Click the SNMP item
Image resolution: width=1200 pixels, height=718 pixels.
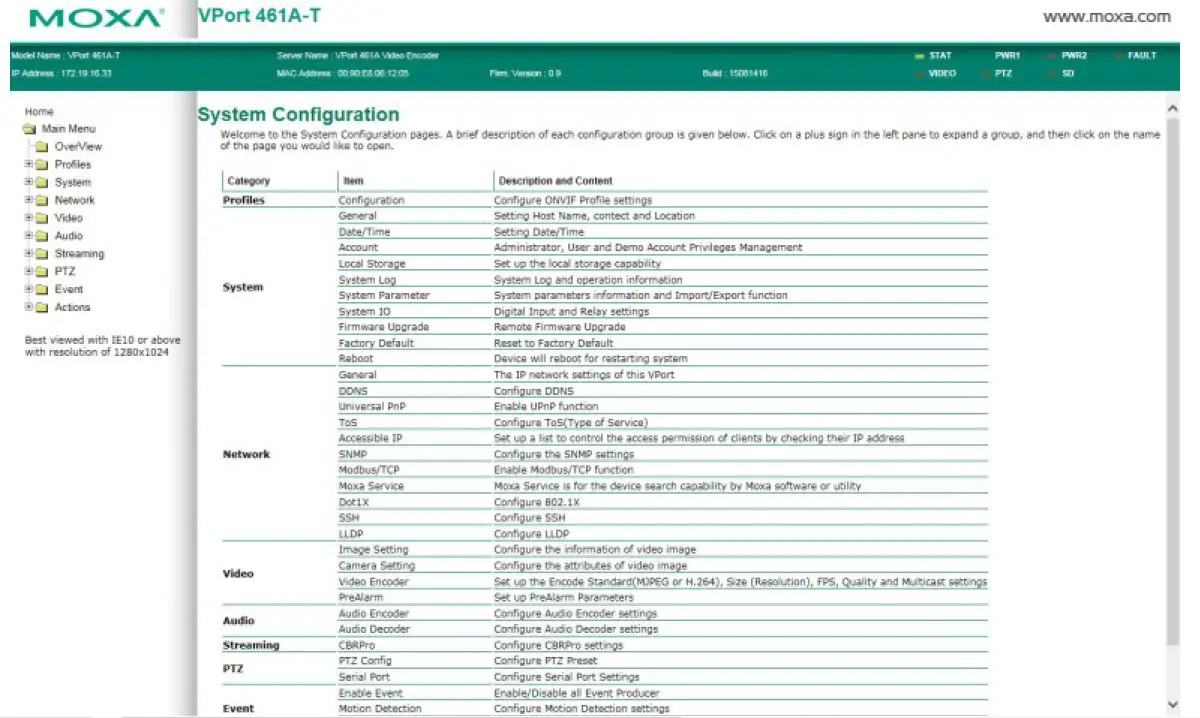tap(353, 454)
